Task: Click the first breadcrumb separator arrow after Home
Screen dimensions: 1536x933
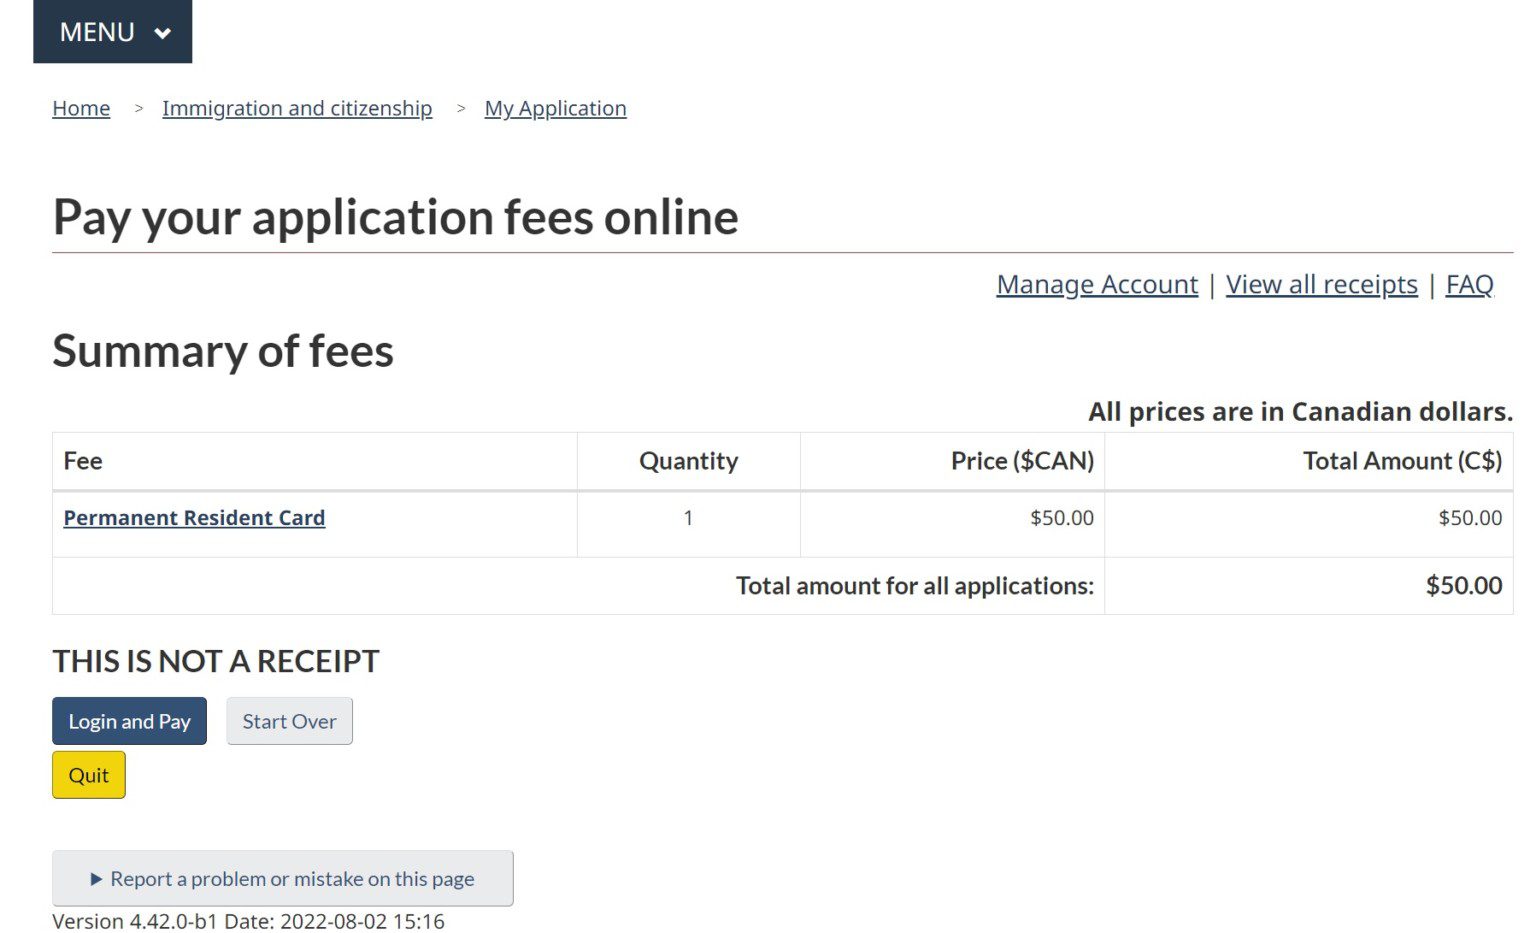Action: [x=138, y=108]
